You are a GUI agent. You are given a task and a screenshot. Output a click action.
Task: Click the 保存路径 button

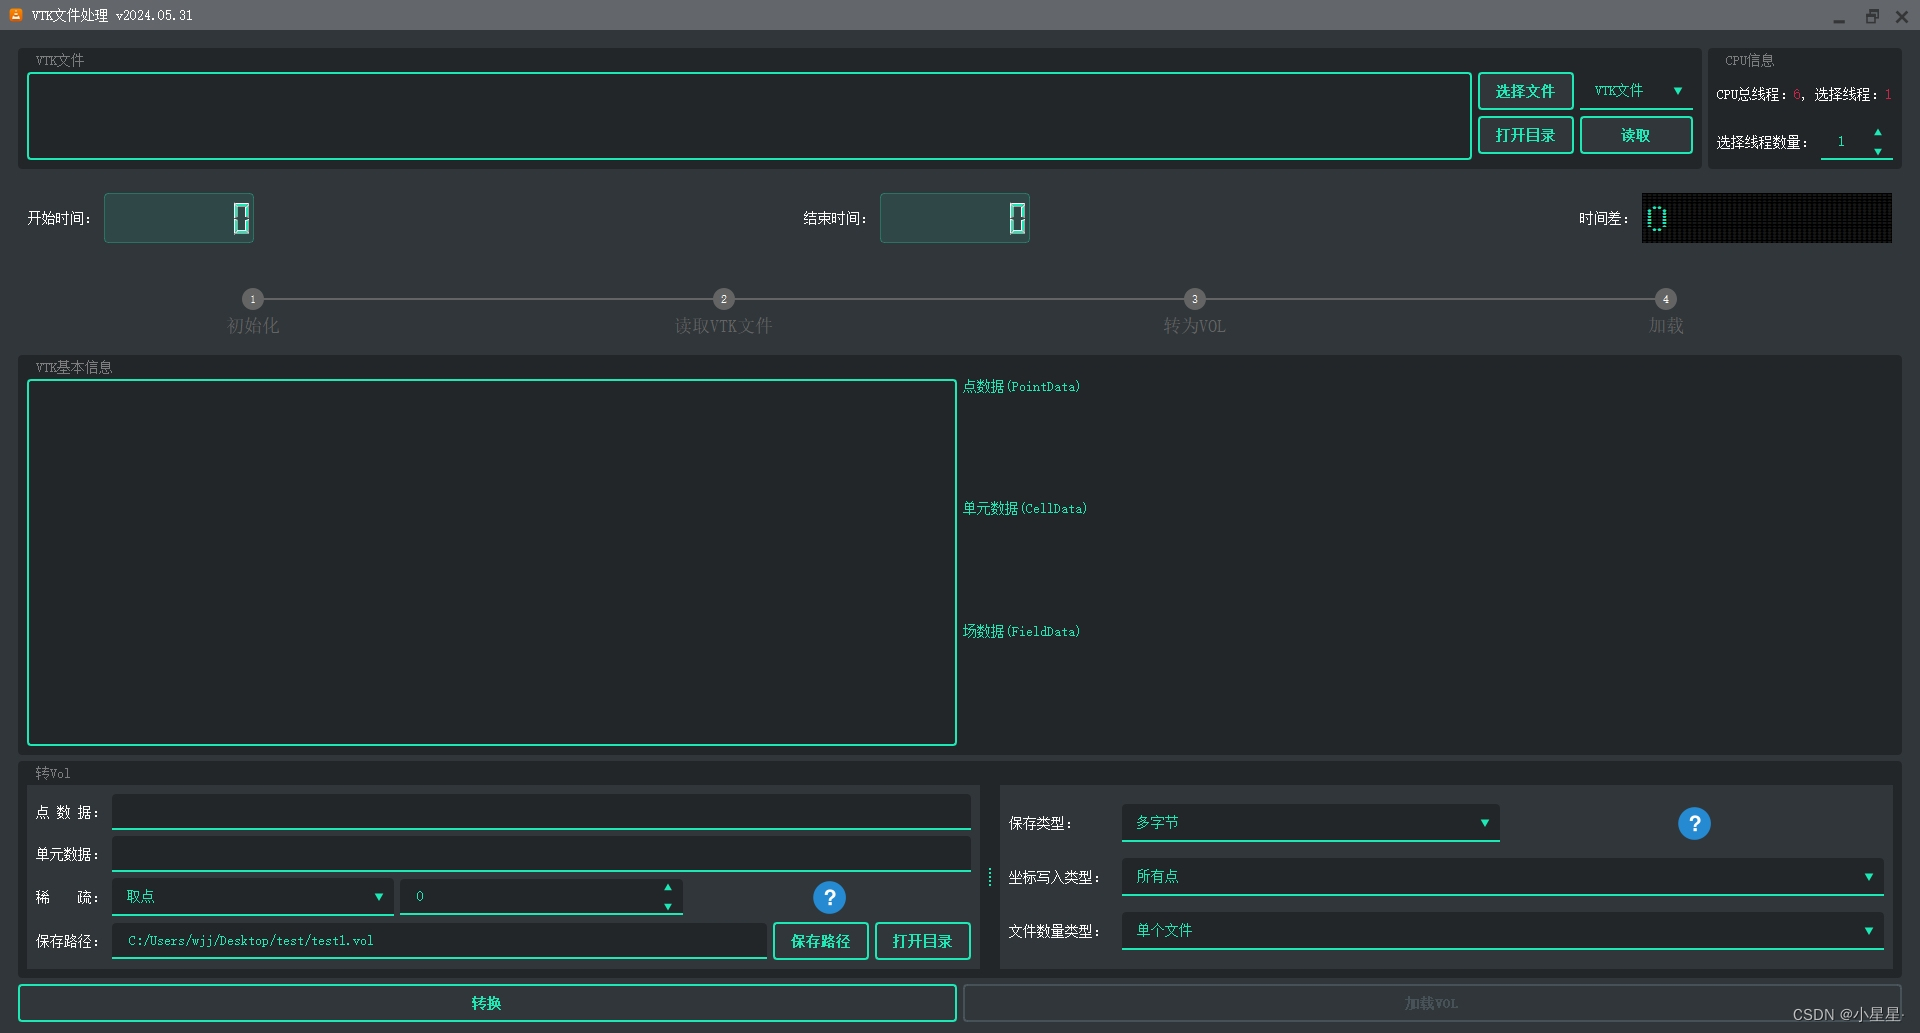coord(820,940)
